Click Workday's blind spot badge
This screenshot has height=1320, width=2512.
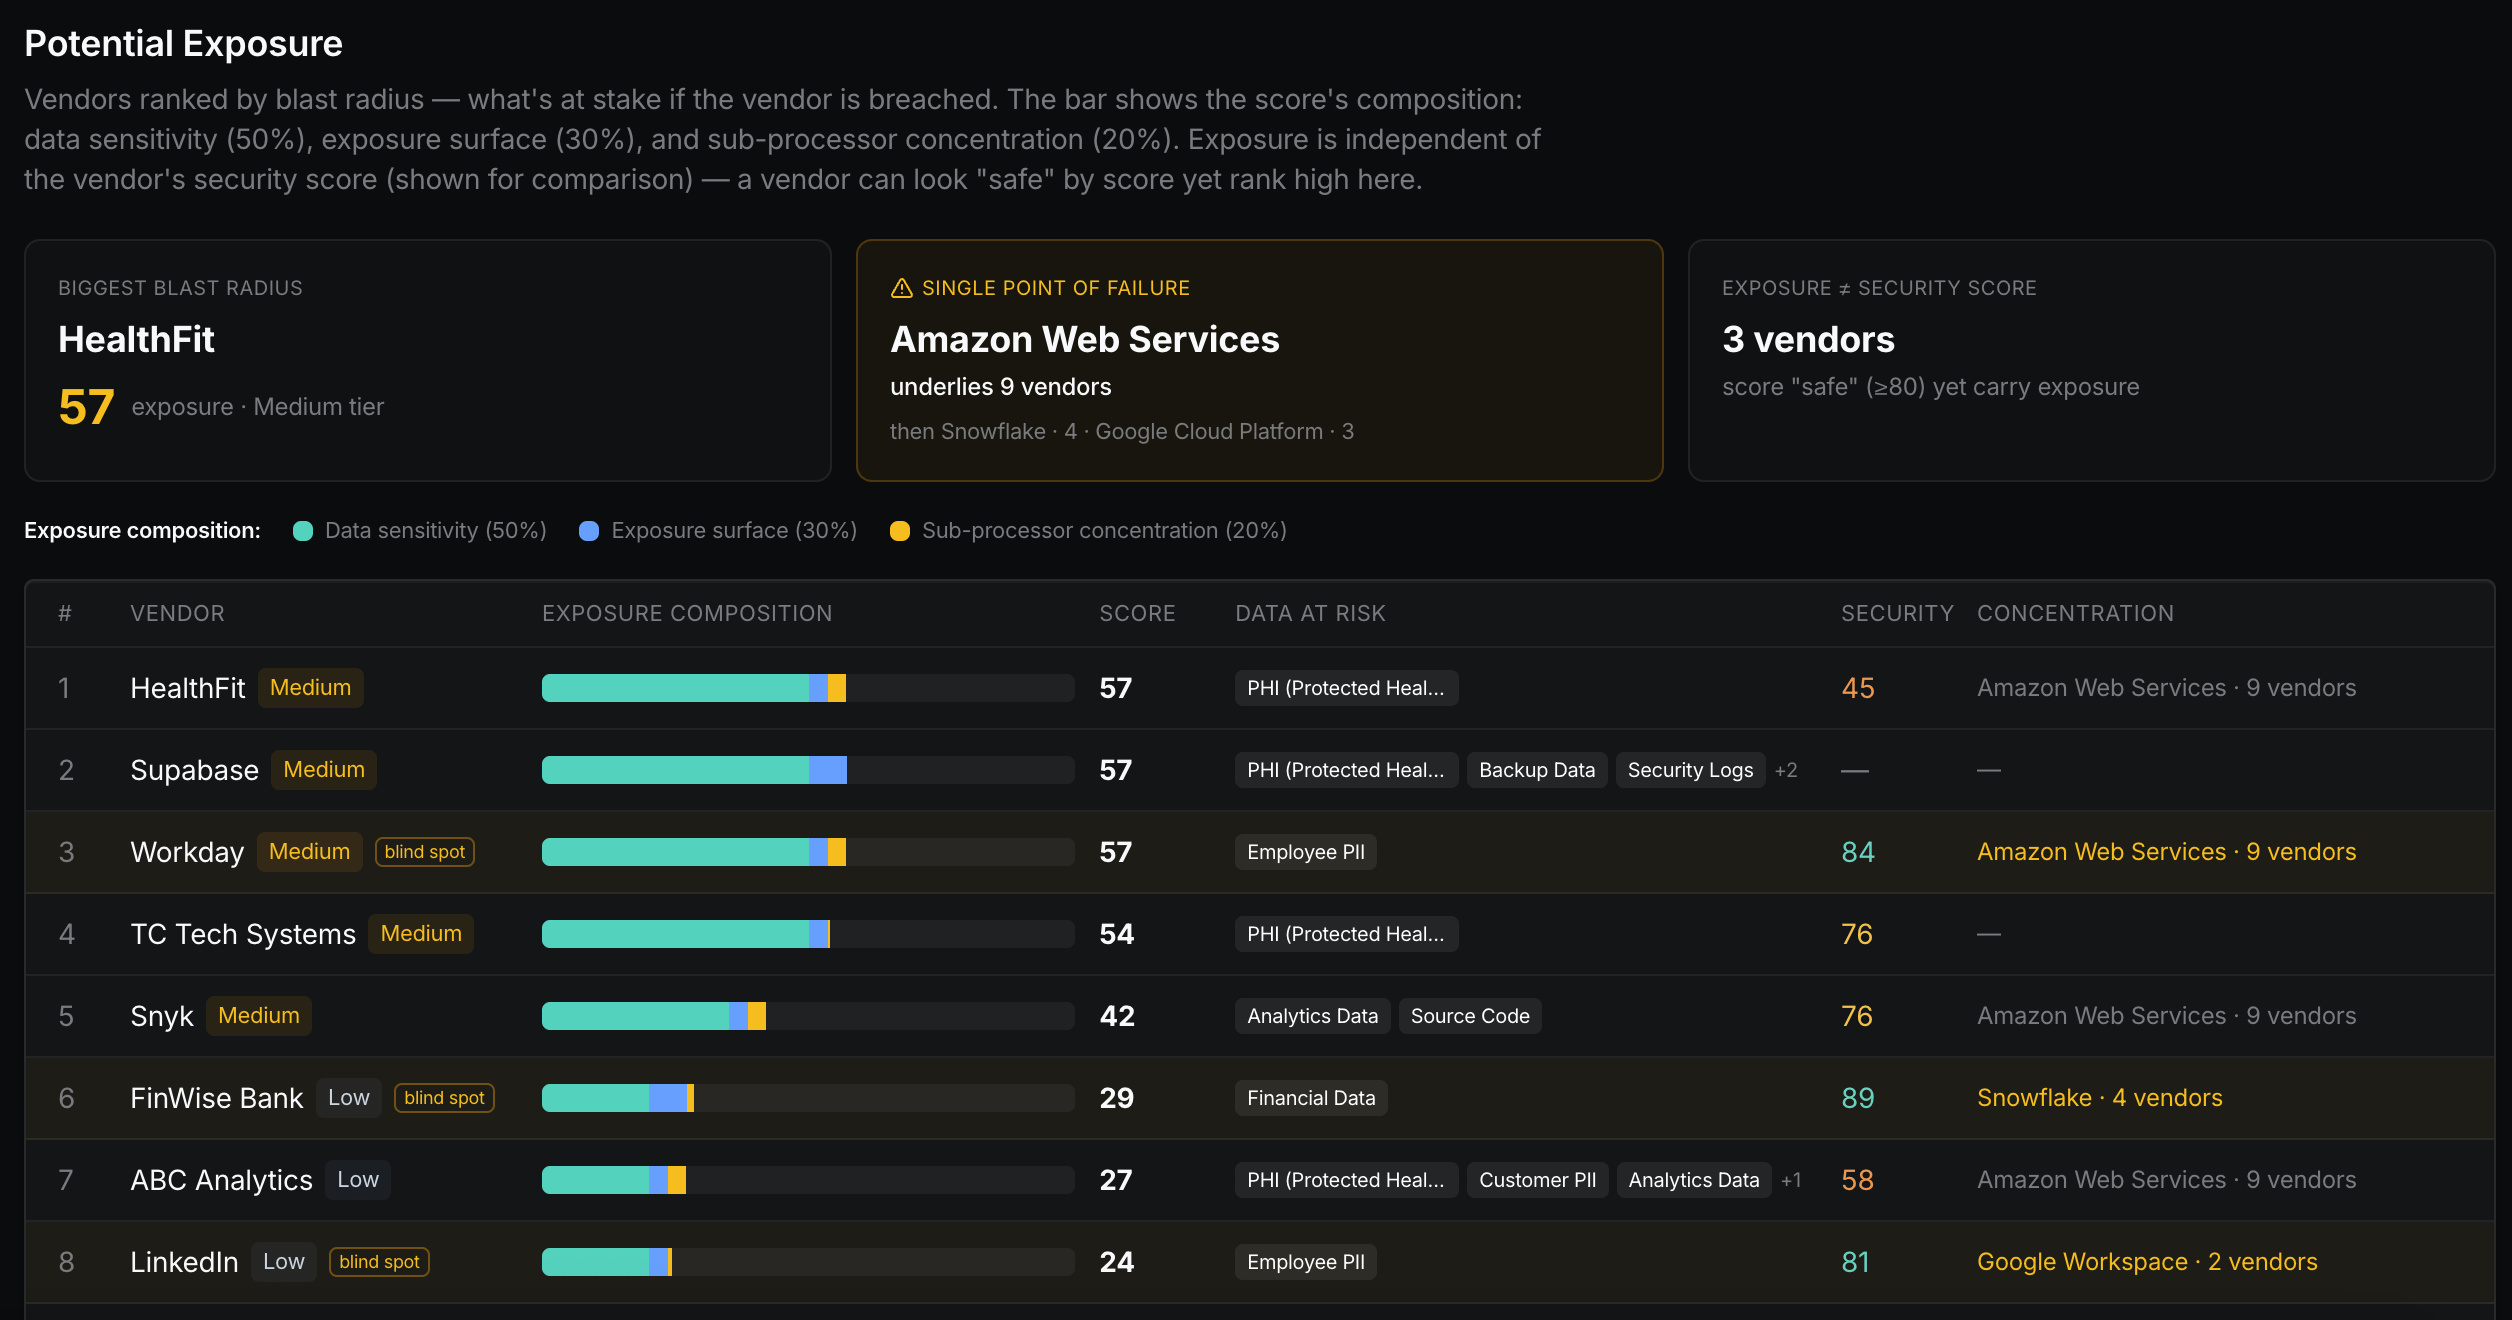(x=424, y=852)
